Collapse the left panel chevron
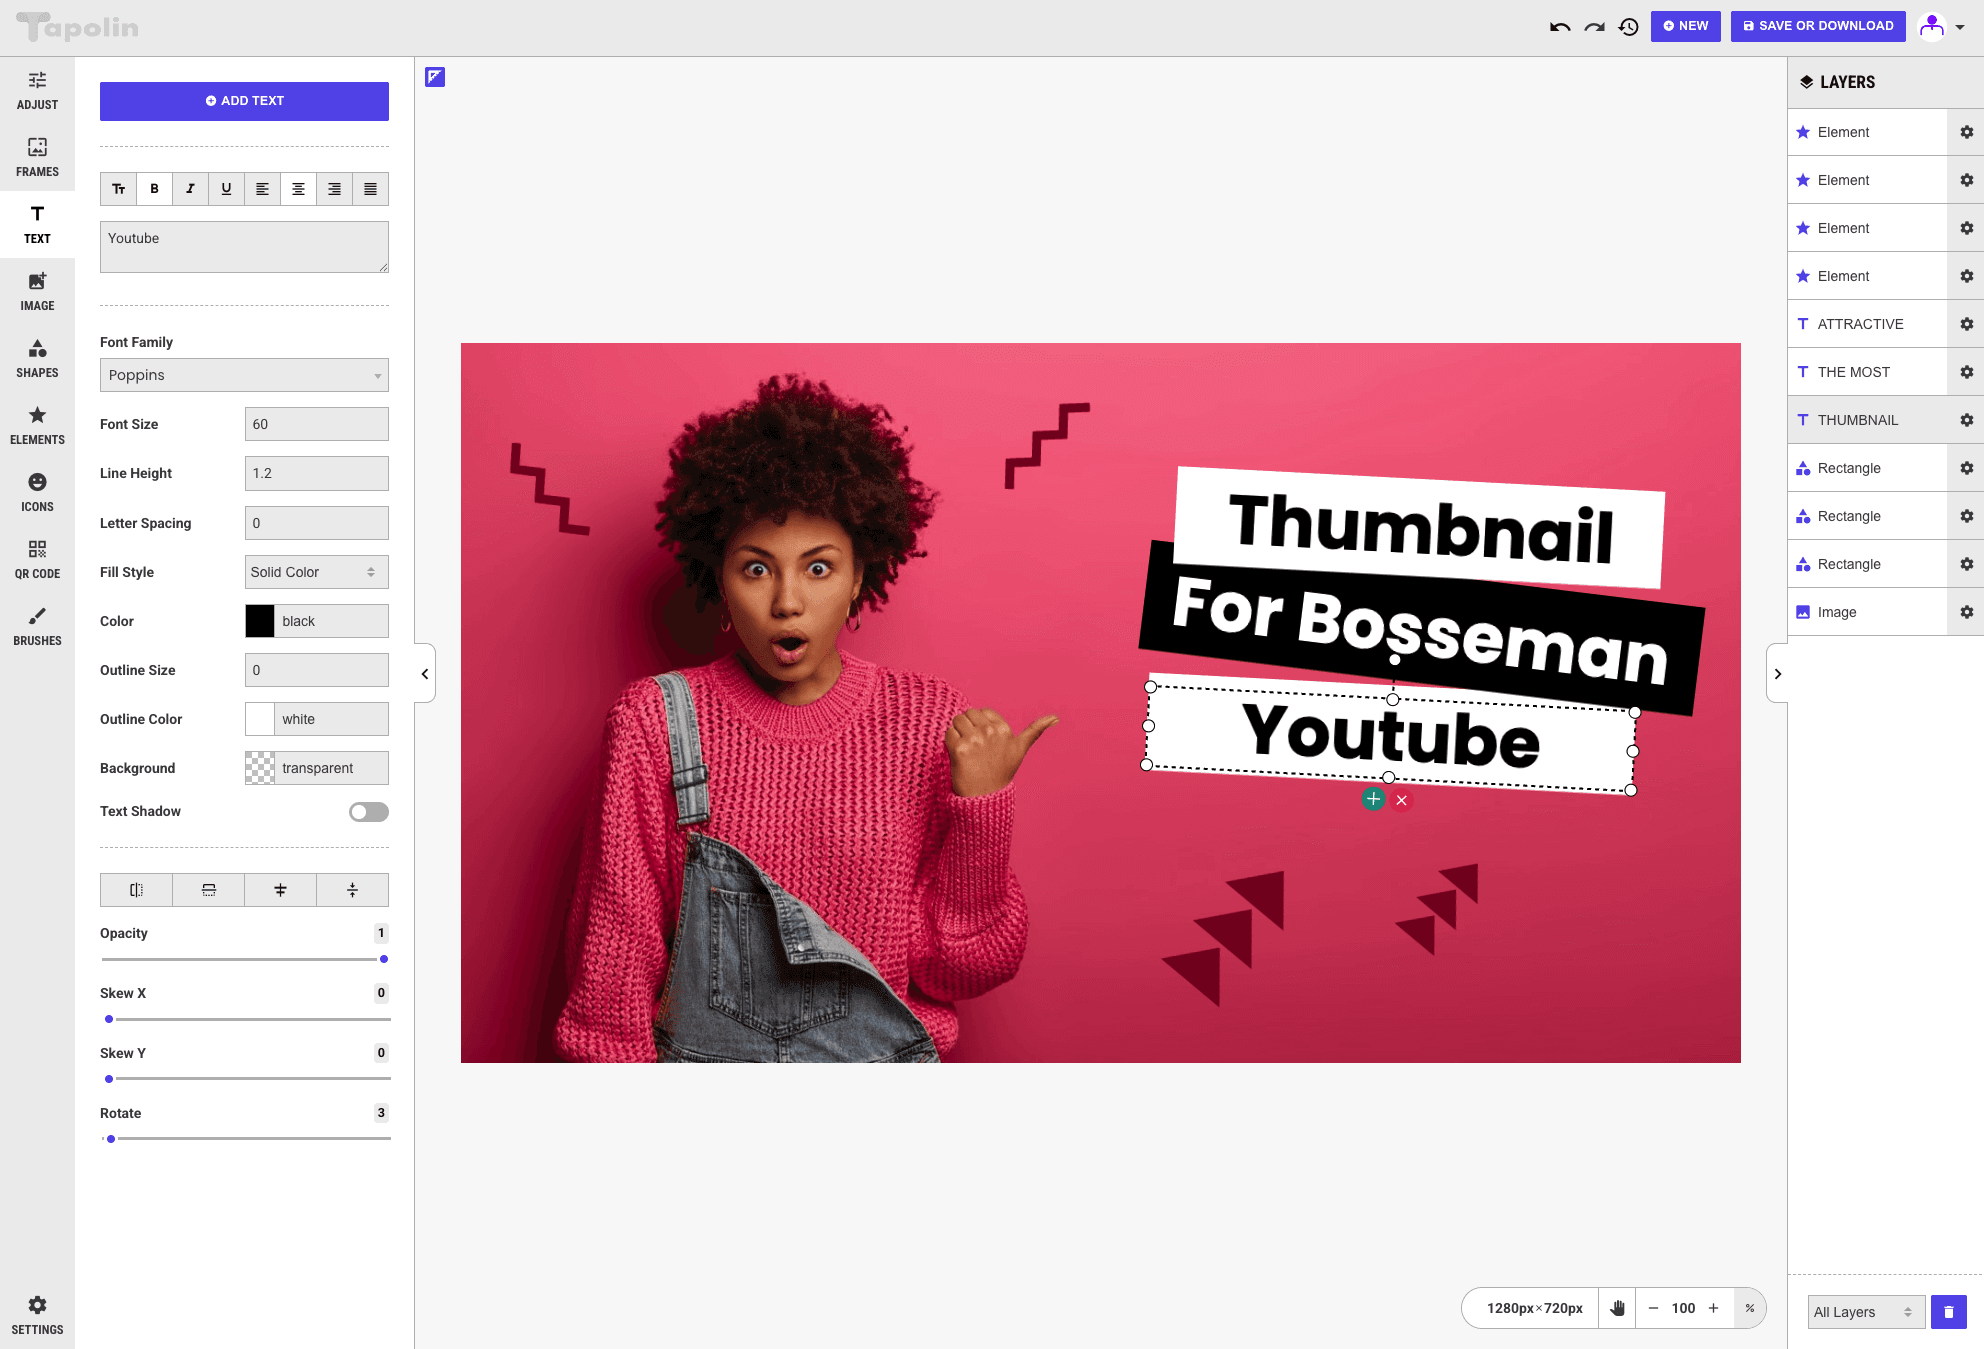 425,674
